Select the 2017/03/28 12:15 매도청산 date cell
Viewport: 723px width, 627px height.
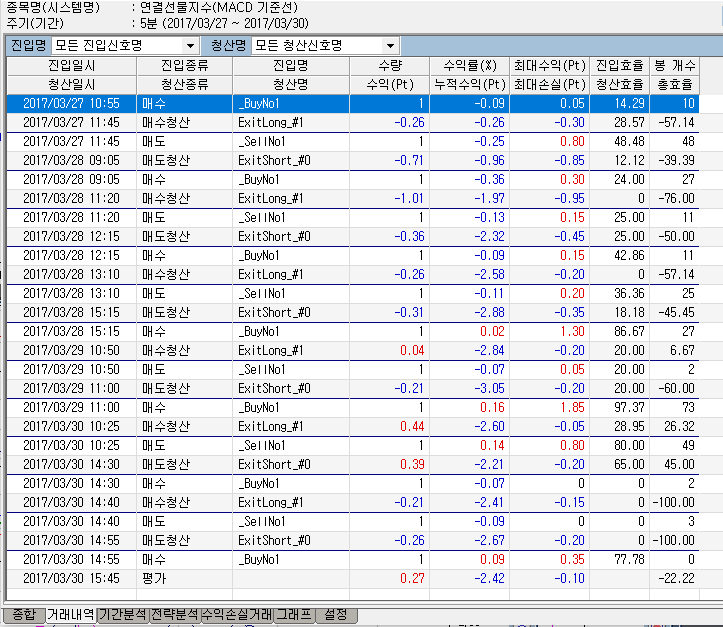coord(71,237)
